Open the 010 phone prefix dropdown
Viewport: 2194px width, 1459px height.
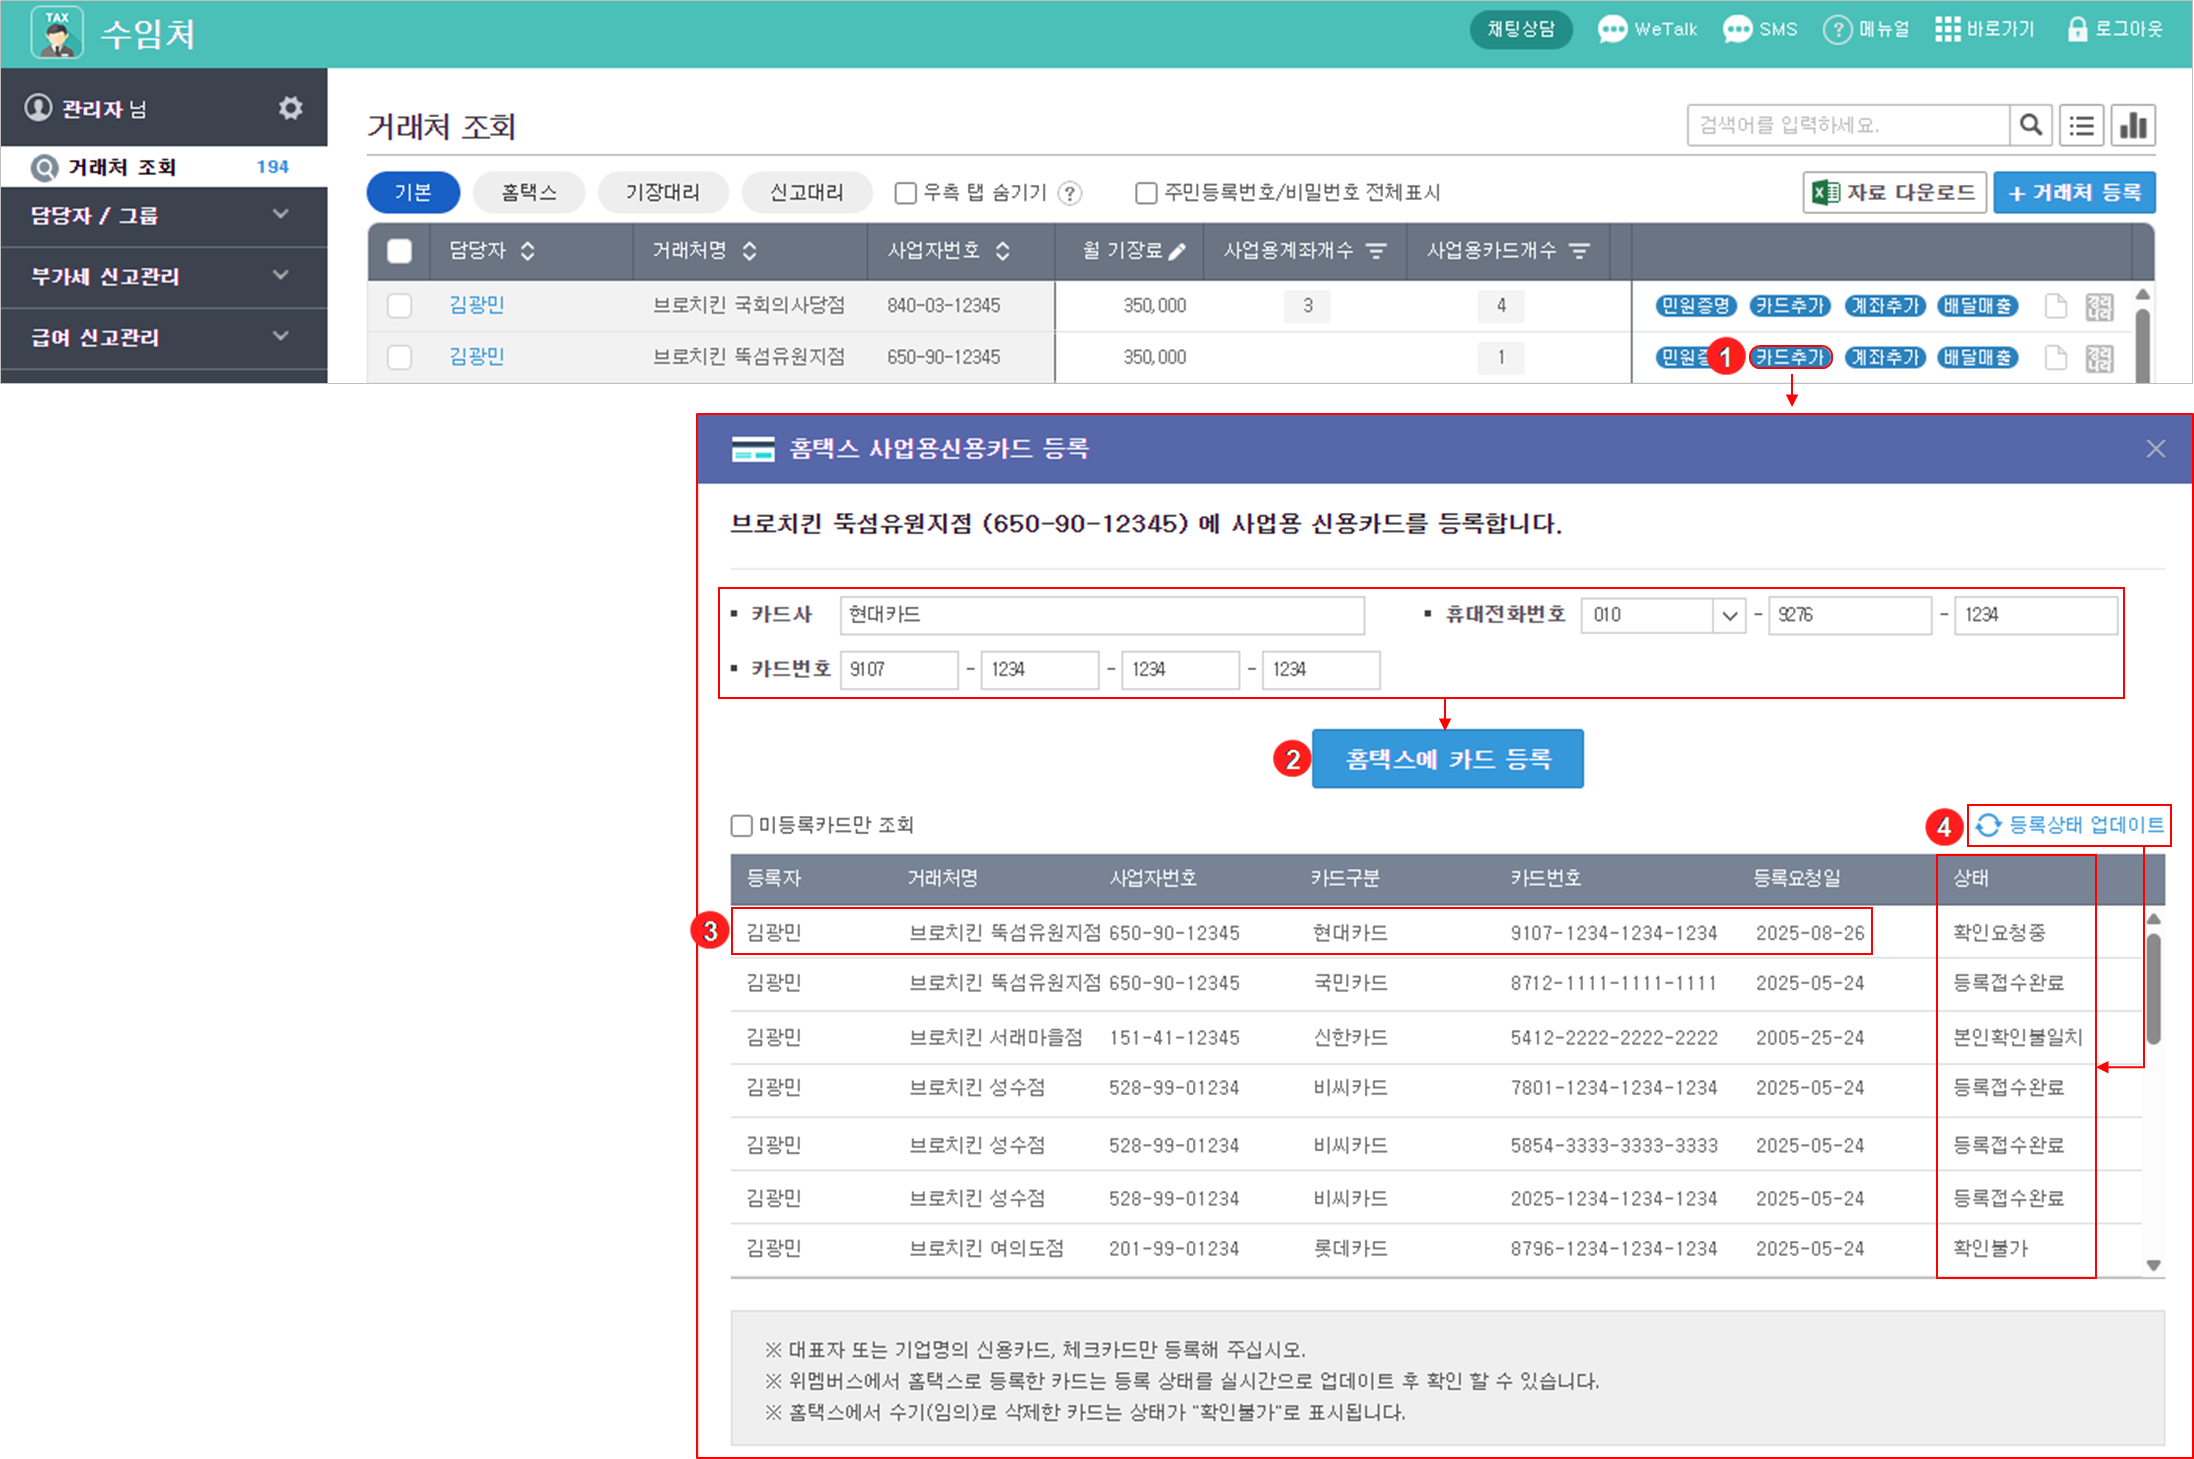tap(1729, 615)
